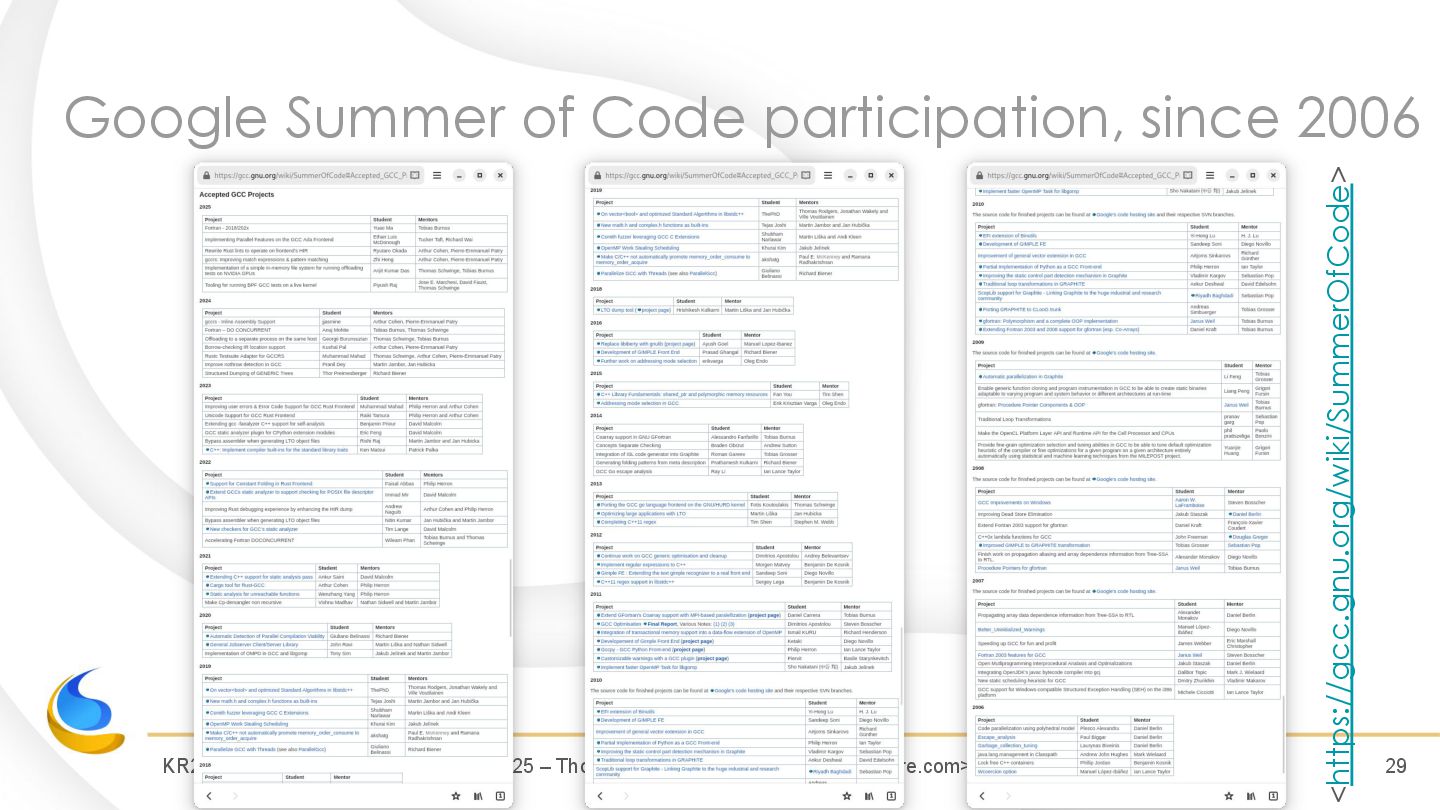Click 'Fortran - 2018/202x' row in 2025 table

[355, 228]
